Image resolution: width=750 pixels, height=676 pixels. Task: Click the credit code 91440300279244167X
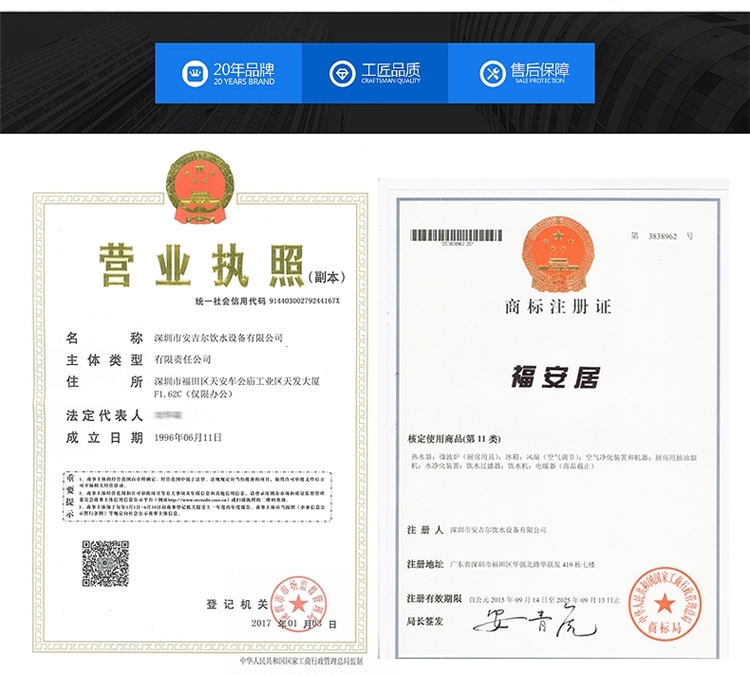pos(304,301)
